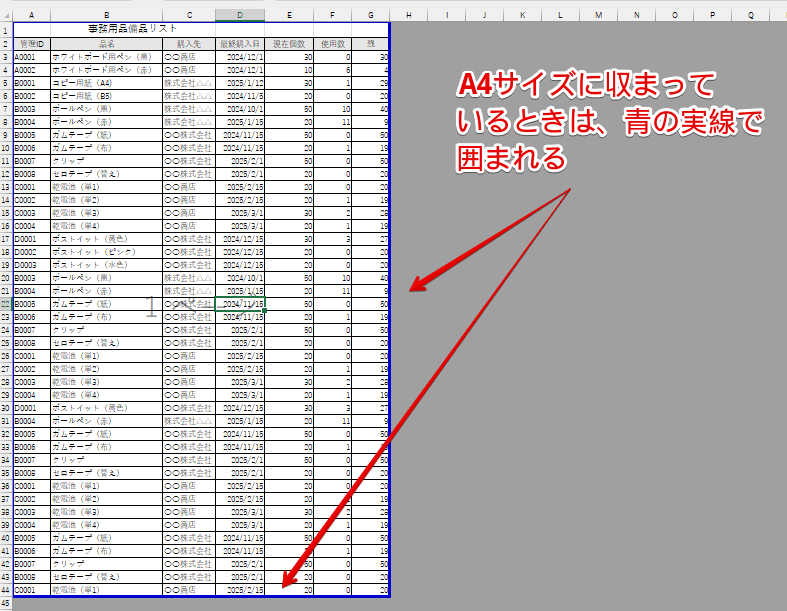Select column K header
Viewport: 787px width, 611px height.
point(522,16)
